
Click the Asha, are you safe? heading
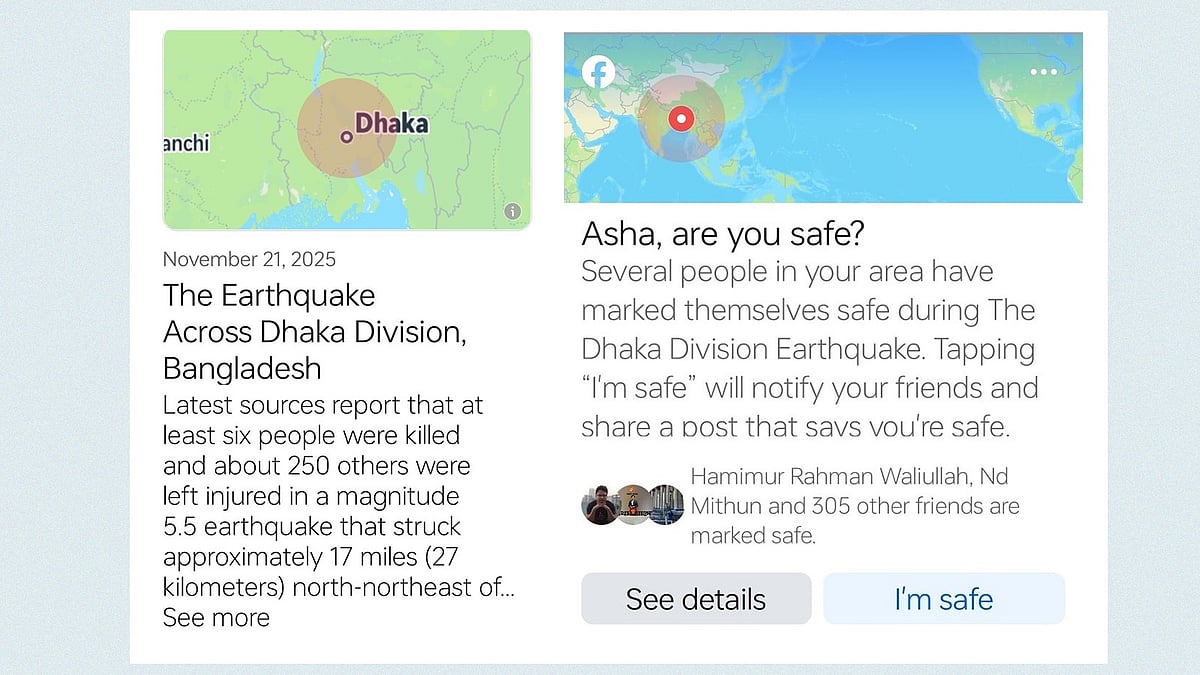coord(723,236)
